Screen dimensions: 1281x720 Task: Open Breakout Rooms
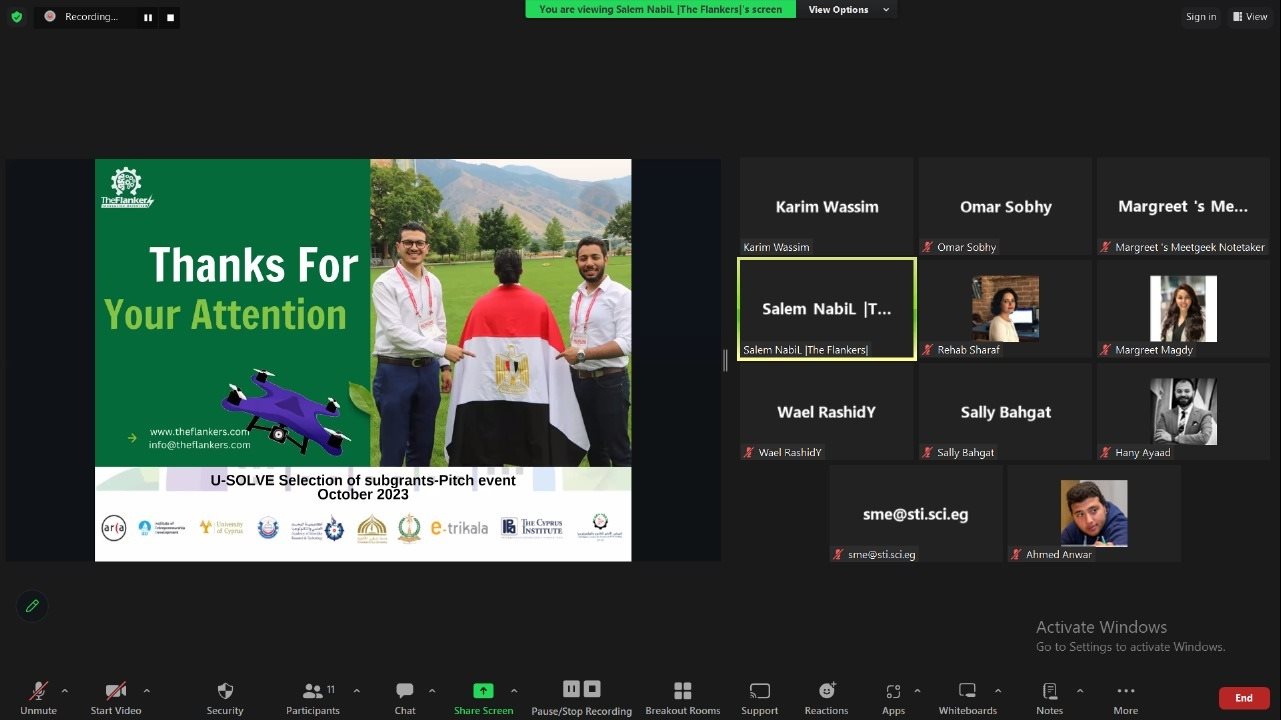(683, 691)
